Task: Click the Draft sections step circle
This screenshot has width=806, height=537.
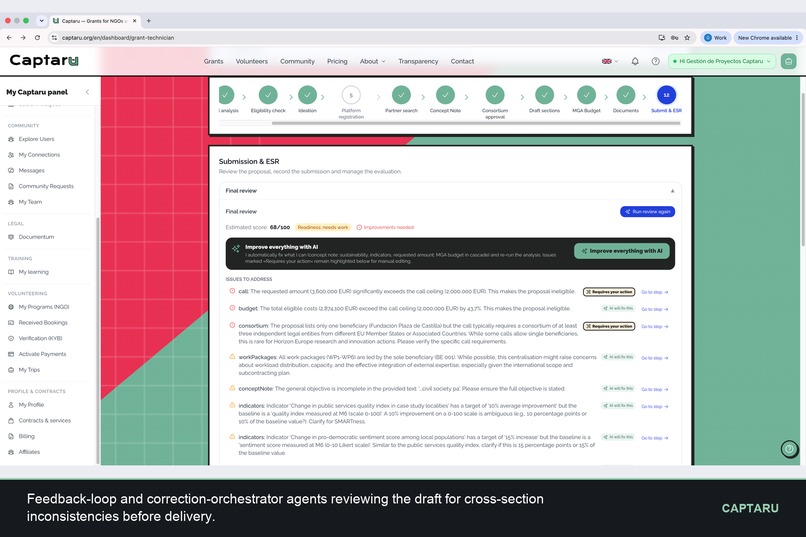Action: pos(544,95)
